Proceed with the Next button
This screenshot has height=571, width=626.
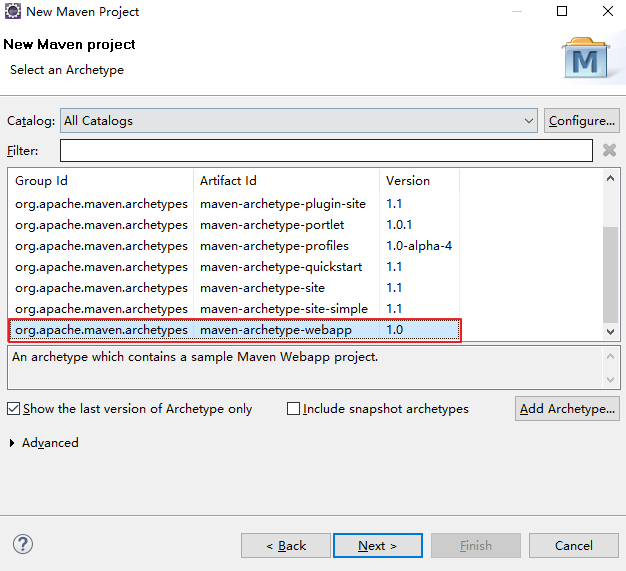(x=378, y=545)
